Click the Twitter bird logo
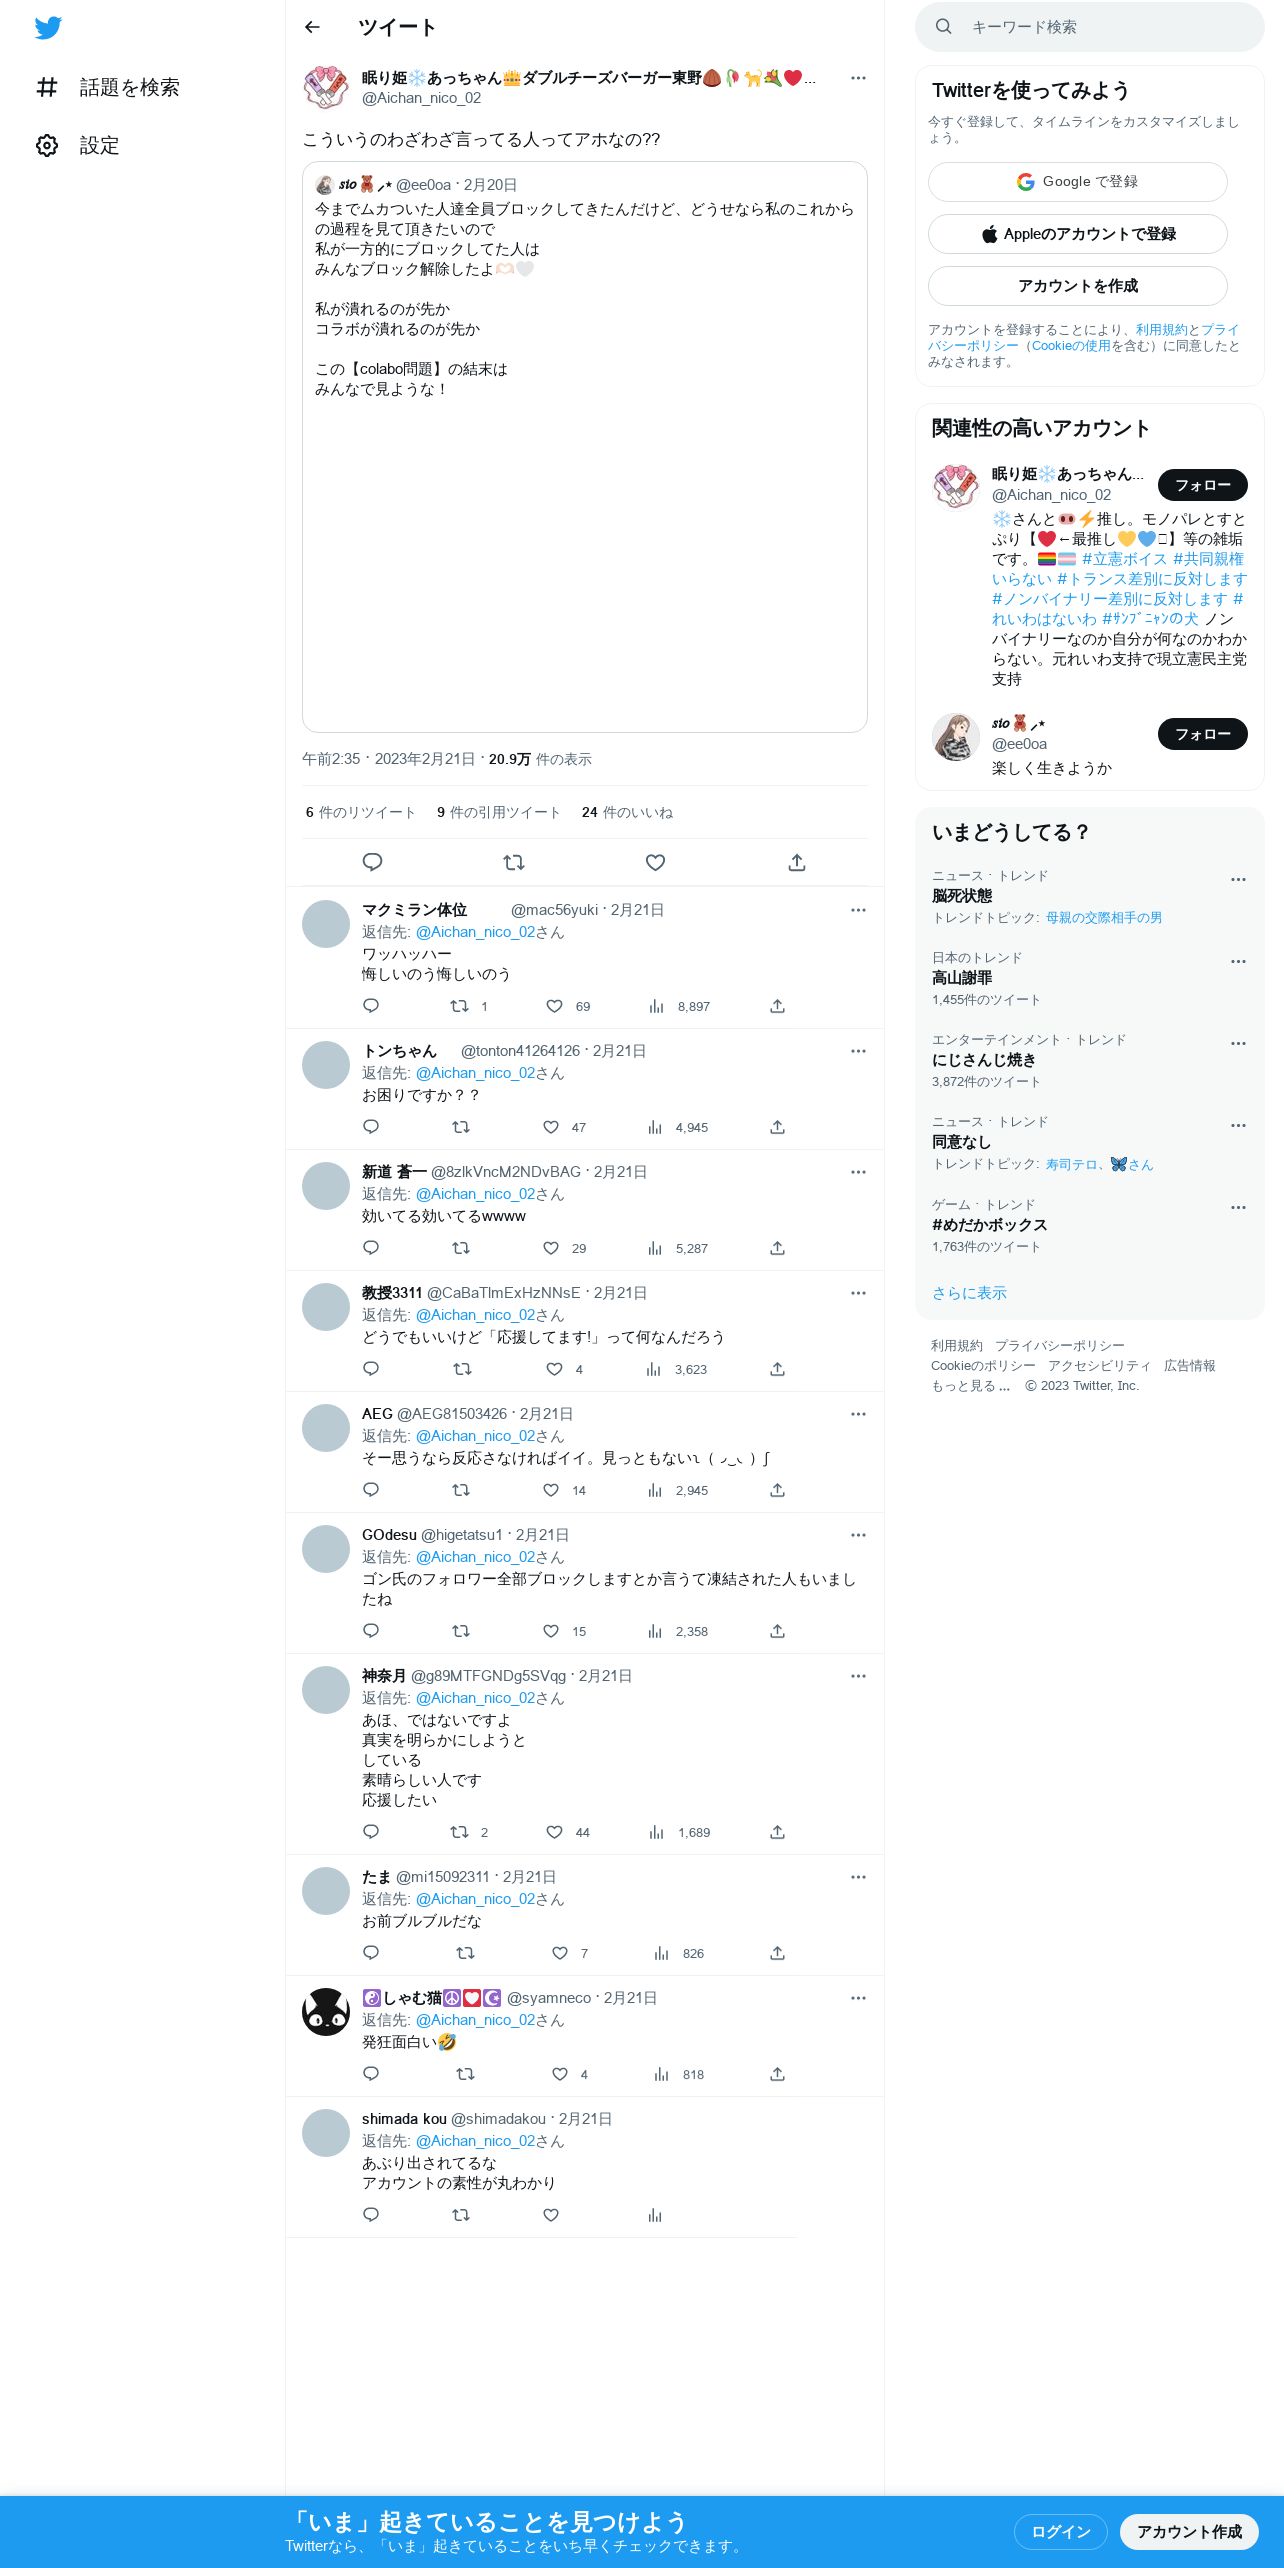This screenshot has height=2568, width=1284. (x=48, y=28)
